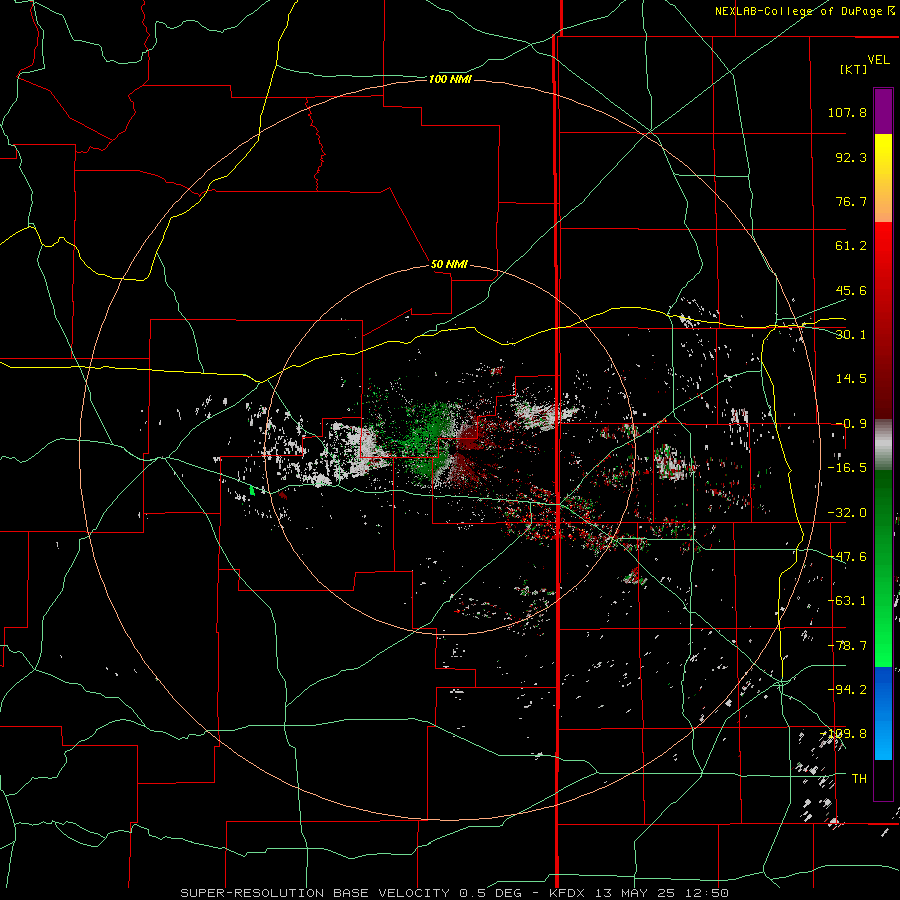Viewport: 900px width, 900px height.
Task: Select the [KT] units label
Action: coord(854,69)
